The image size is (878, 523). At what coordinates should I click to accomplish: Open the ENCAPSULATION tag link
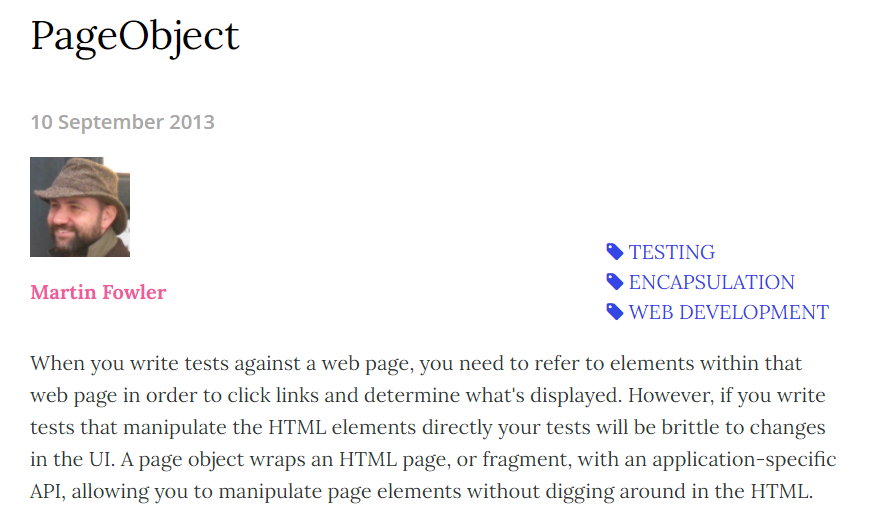pos(711,282)
